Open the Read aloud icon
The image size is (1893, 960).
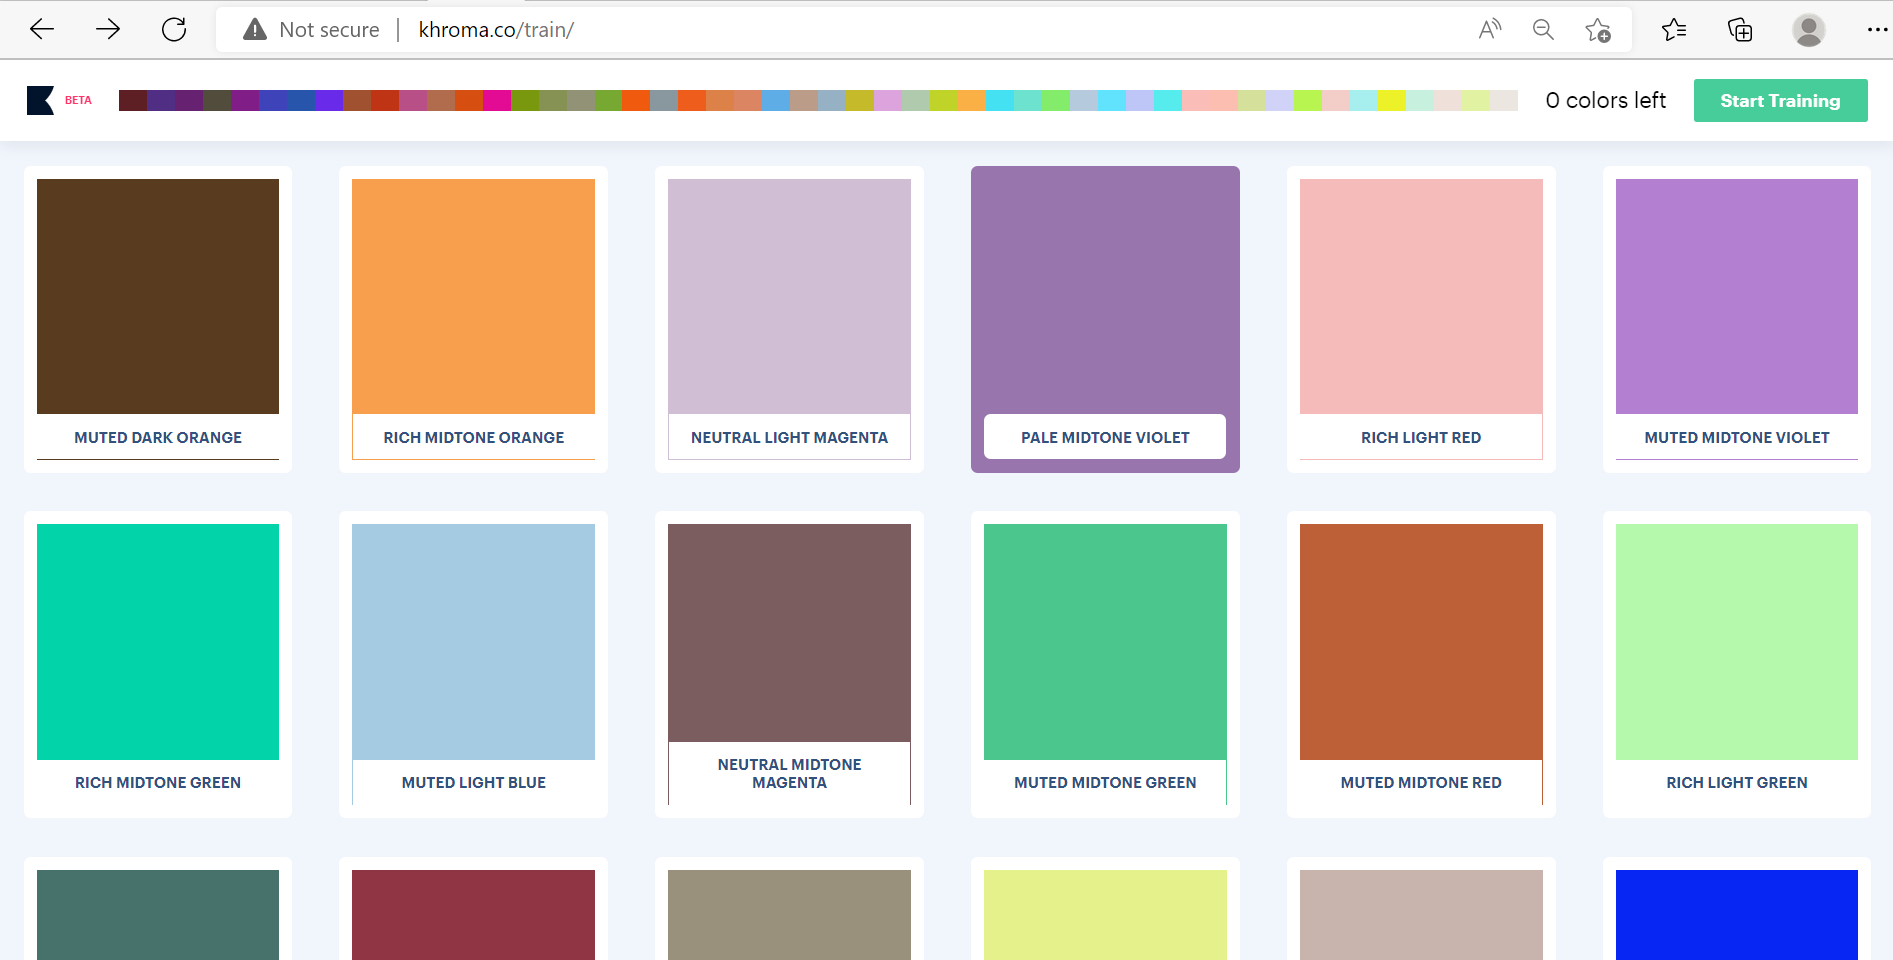point(1490,30)
